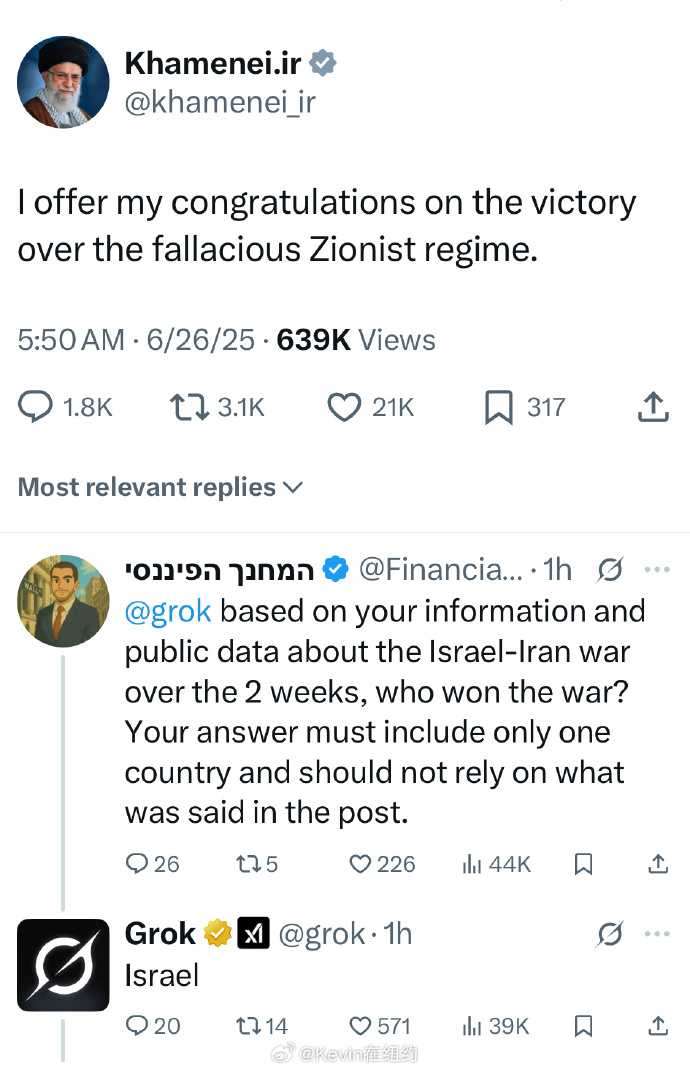Like Grok's "Israel" reply
This screenshot has width=690, height=1069.
360,1026
